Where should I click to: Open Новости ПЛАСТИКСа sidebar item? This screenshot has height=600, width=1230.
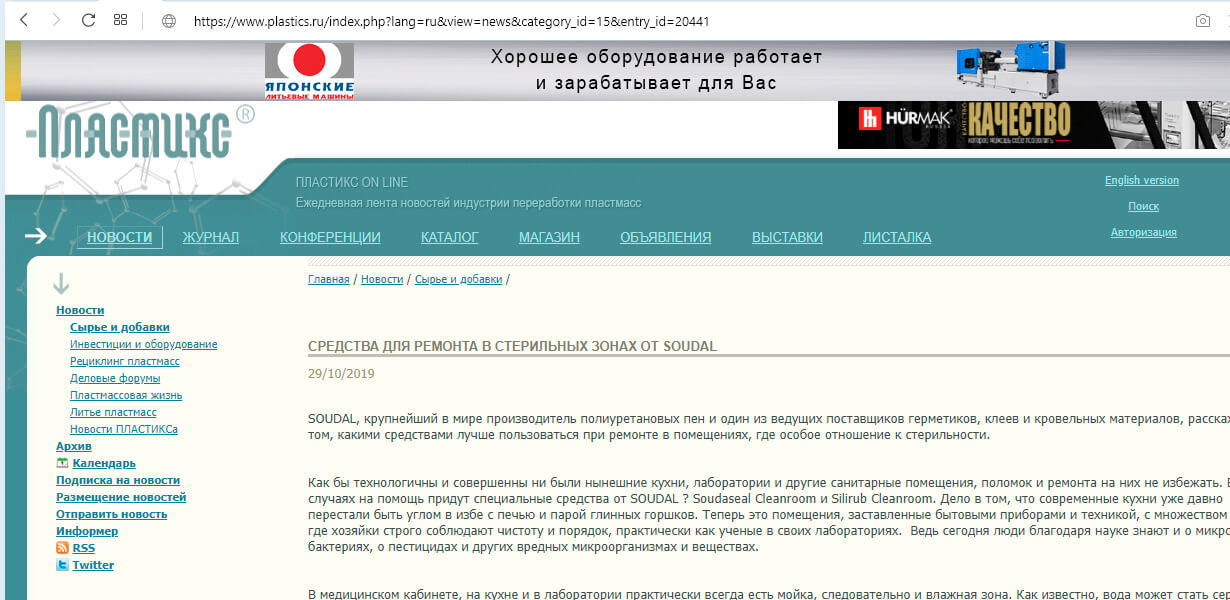click(124, 429)
